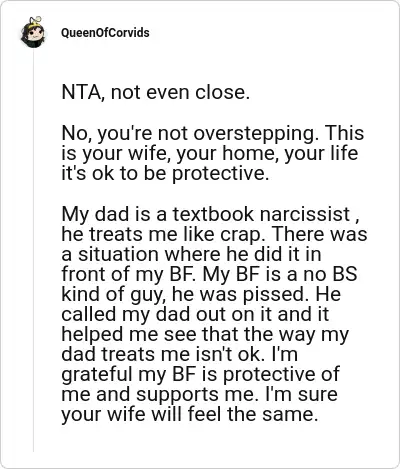Screen dimensions: 400x469
Task: Click the line "your wife will feel the same."
Action: [189, 414]
